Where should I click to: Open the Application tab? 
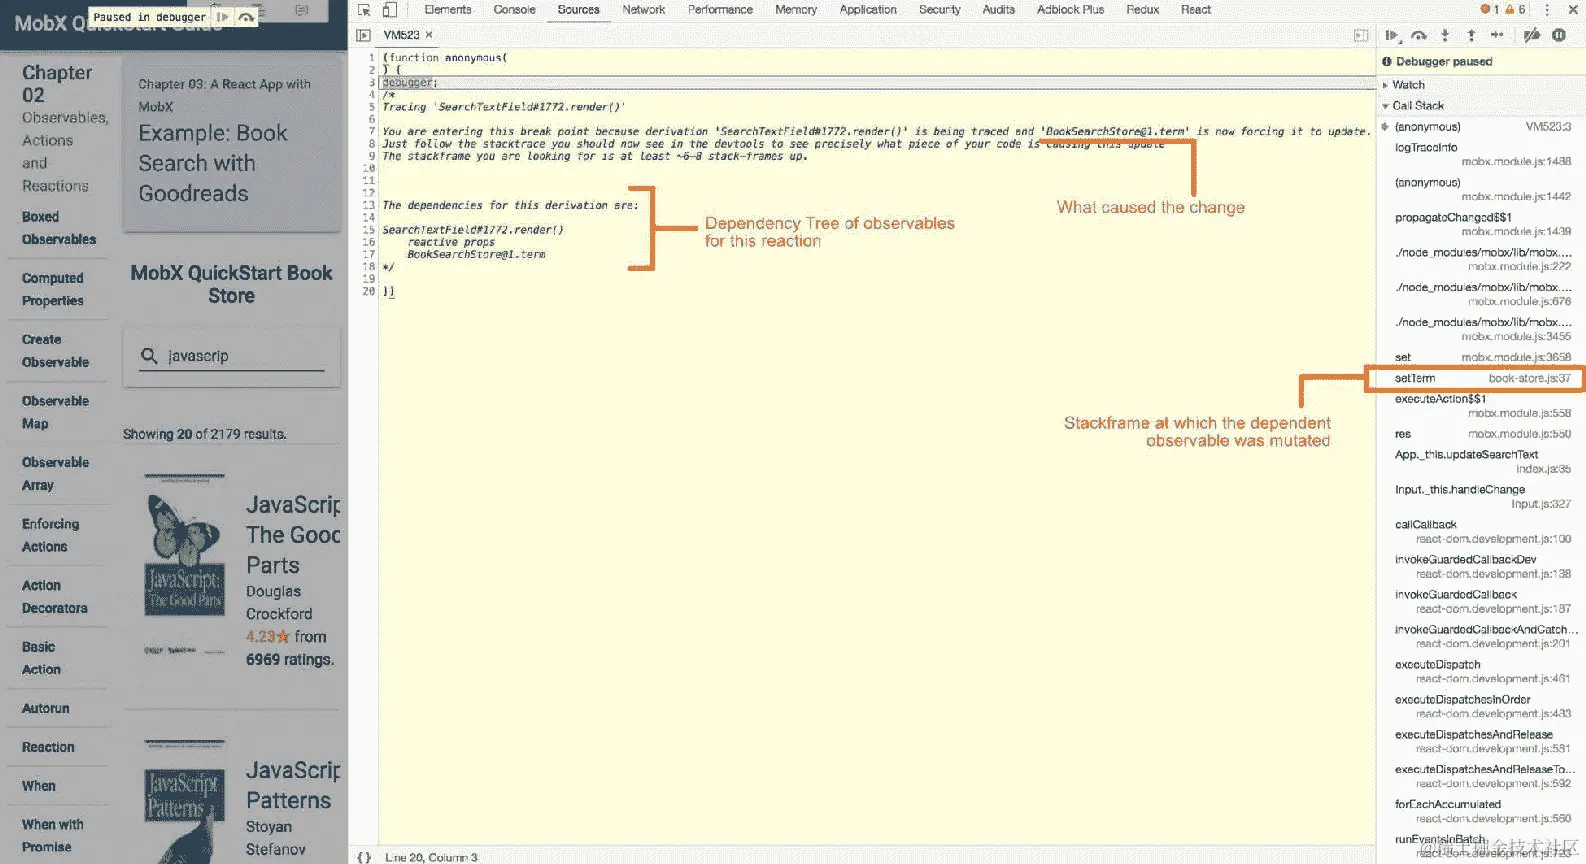(x=868, y=10)
